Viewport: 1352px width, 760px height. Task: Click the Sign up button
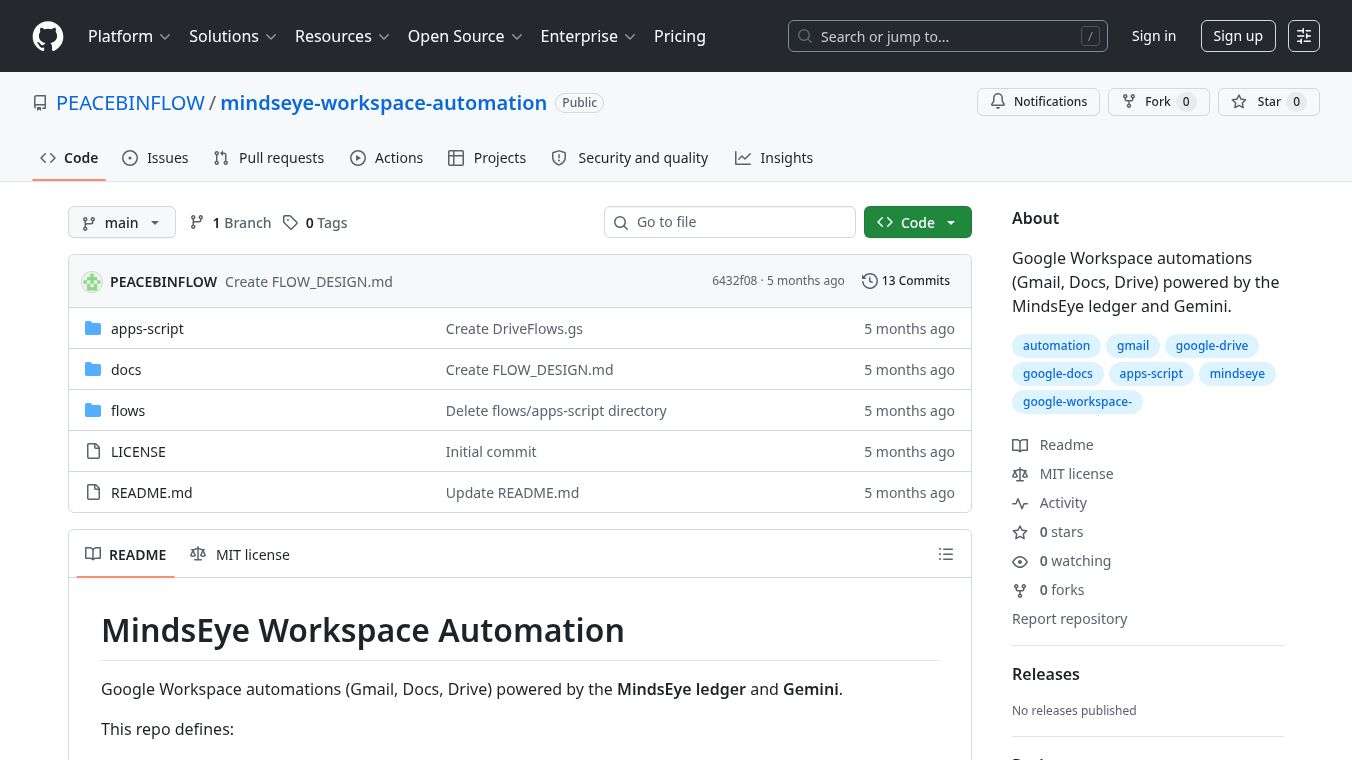[x=1237, y=36]
